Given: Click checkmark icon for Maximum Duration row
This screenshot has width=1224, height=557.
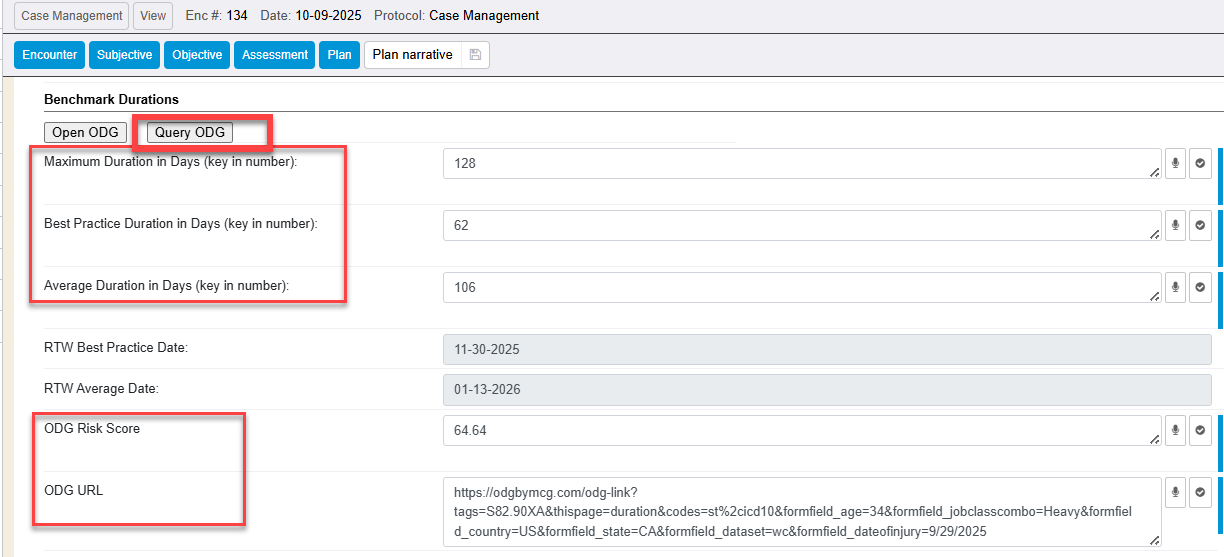Looking at the screenshot, I should point(1199,164).
